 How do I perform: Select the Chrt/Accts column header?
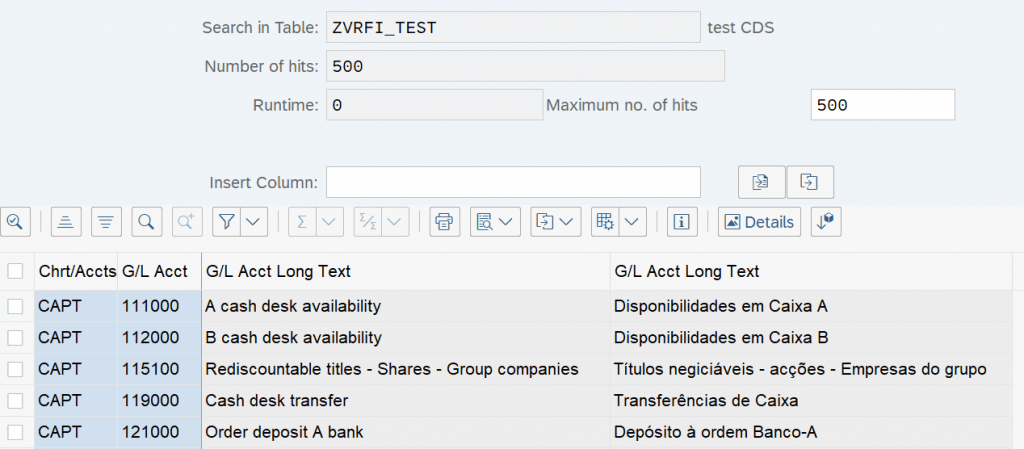point(76,271)
